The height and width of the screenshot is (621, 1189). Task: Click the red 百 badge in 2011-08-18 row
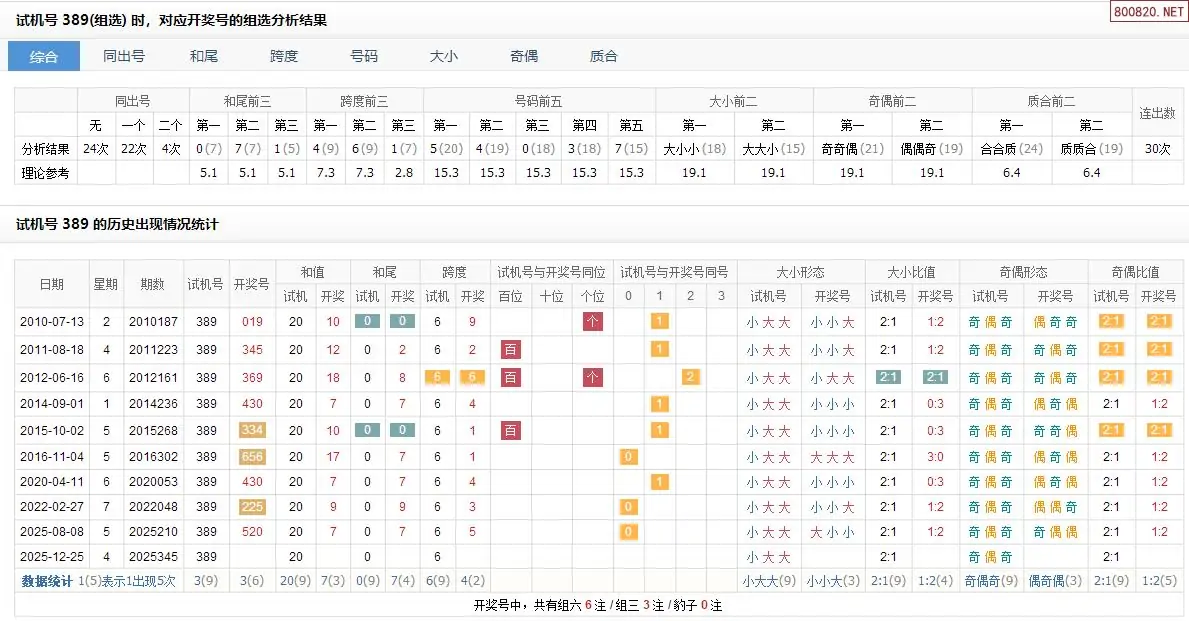(510, 349)
